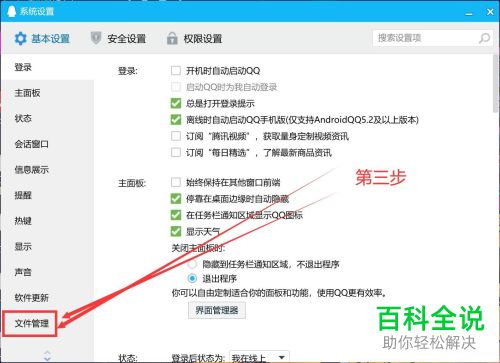
Task: Open 声音 settings in sidebar
Action: coord(47,272)
